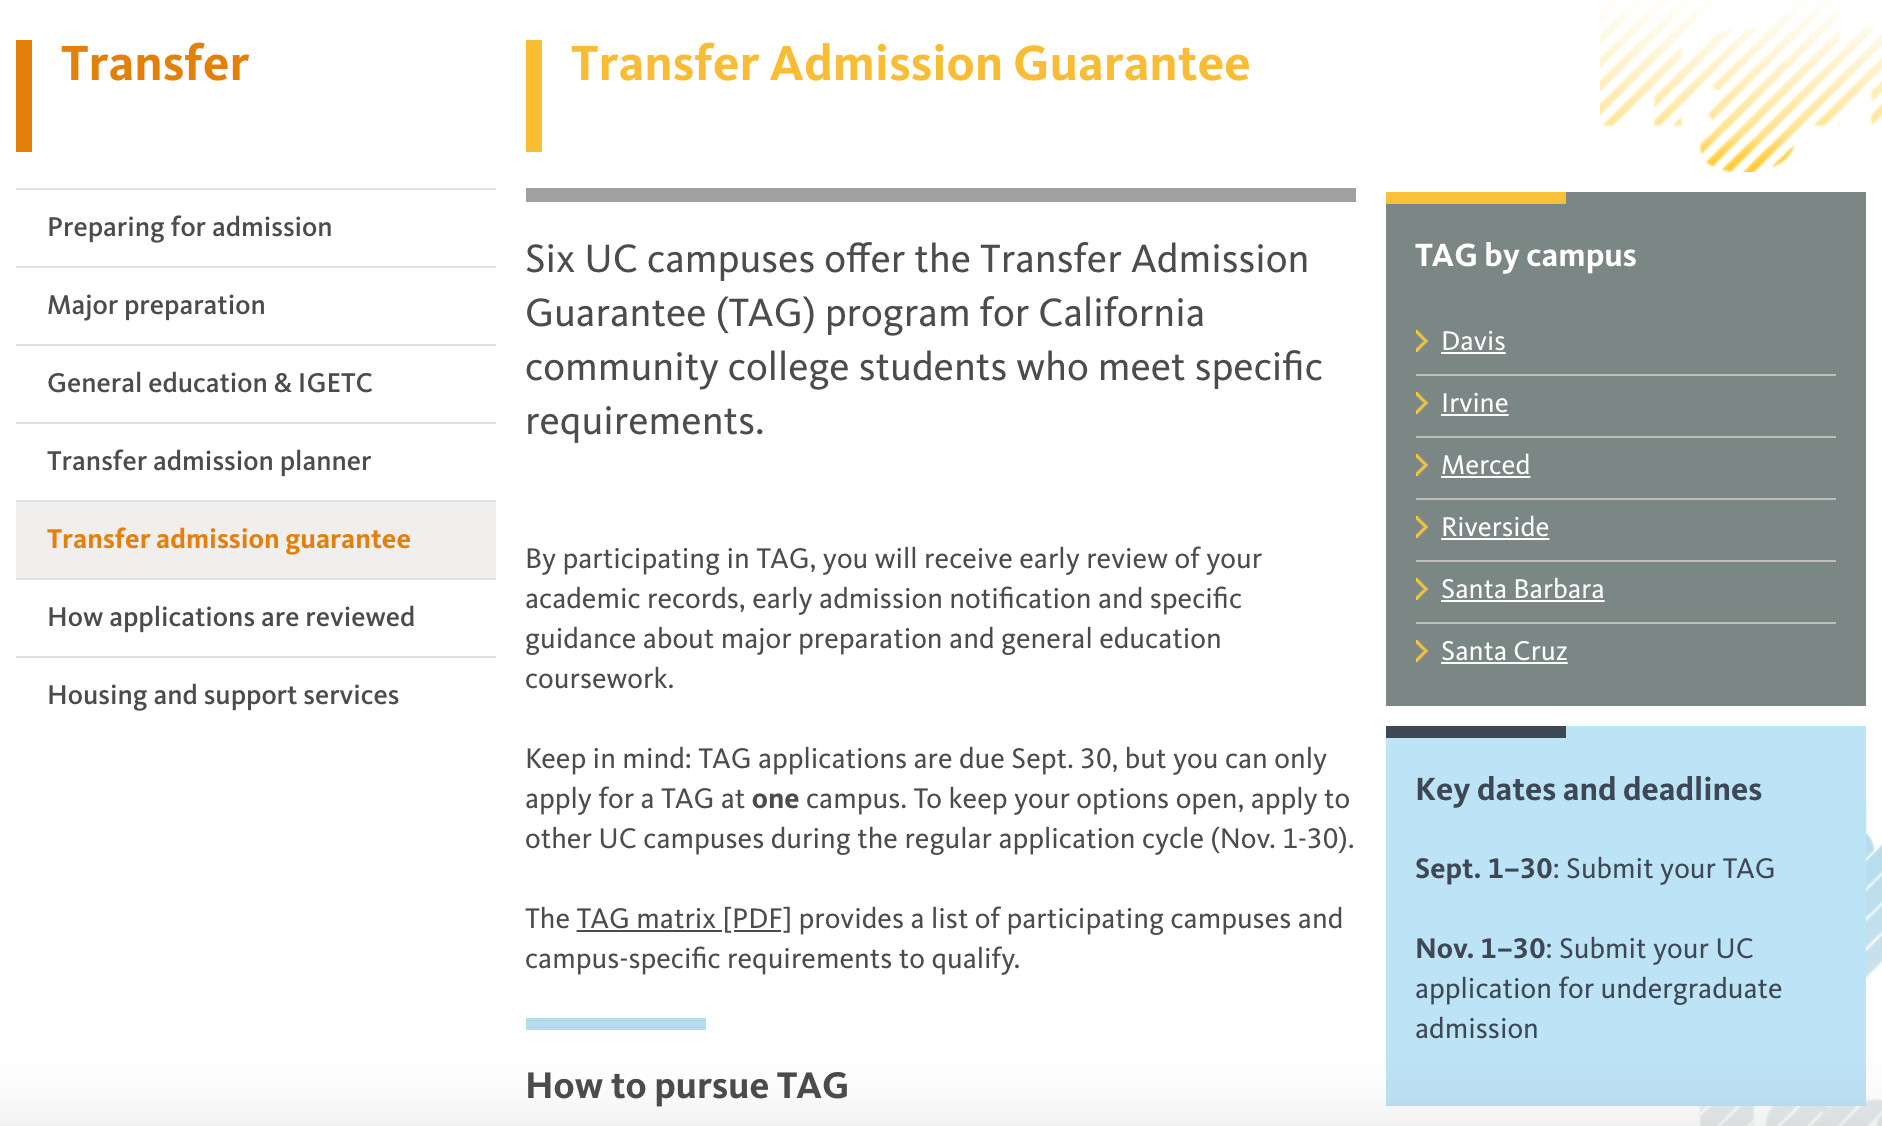Image resolution: width=1882 pixels, height=1126 pixels.
Task: Select Preparing for admission in sidebar
Action: point(190,227)
